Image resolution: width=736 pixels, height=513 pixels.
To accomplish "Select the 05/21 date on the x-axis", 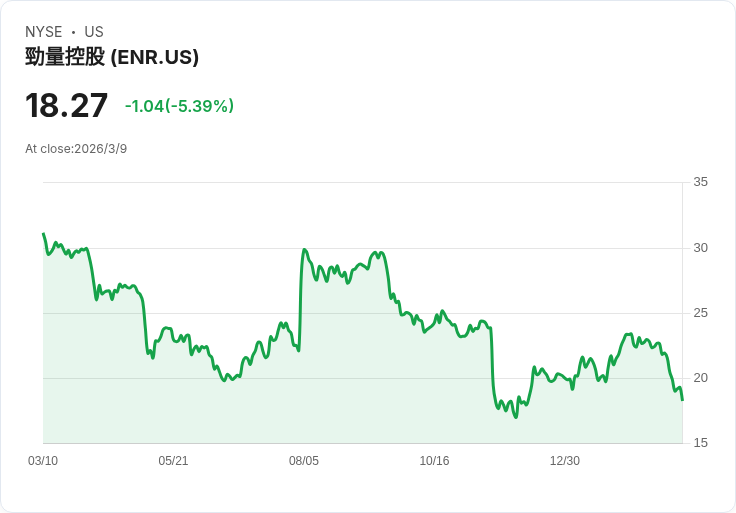I will (x=173, y=461).
